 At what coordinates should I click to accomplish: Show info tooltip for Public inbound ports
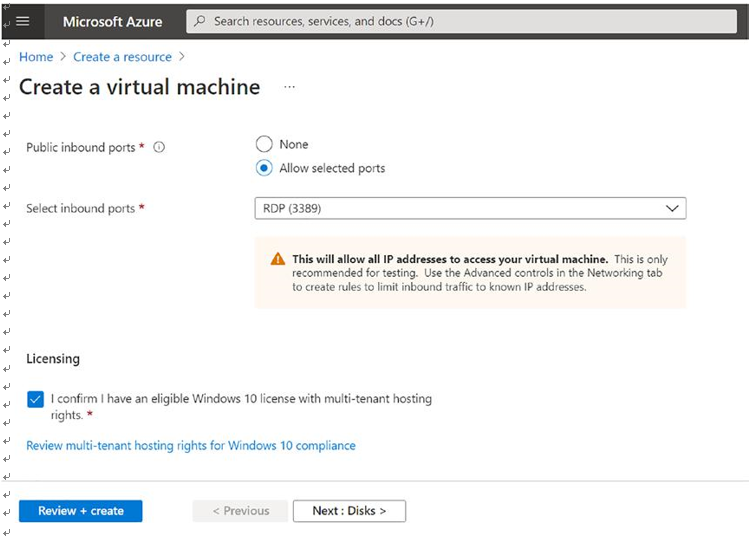tap(159, 147)
